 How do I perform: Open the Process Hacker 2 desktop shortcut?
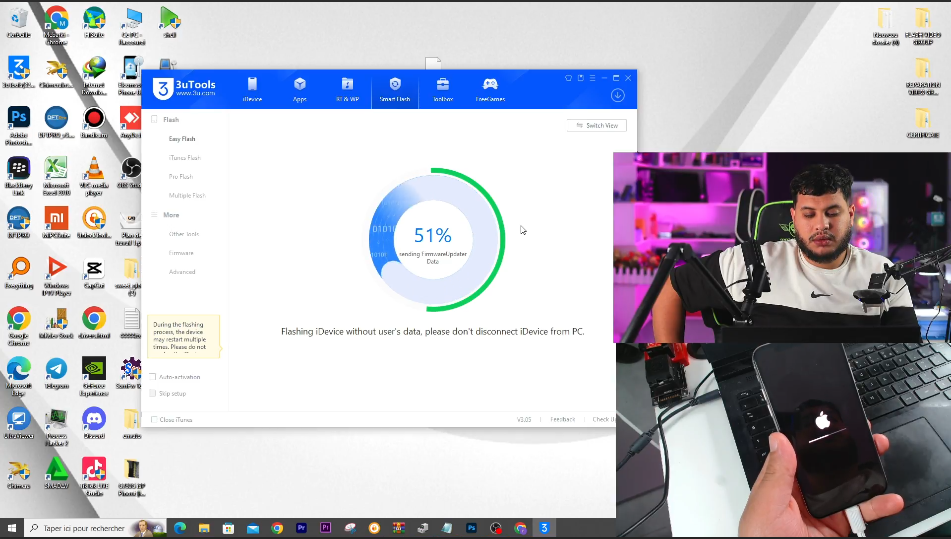56,427
